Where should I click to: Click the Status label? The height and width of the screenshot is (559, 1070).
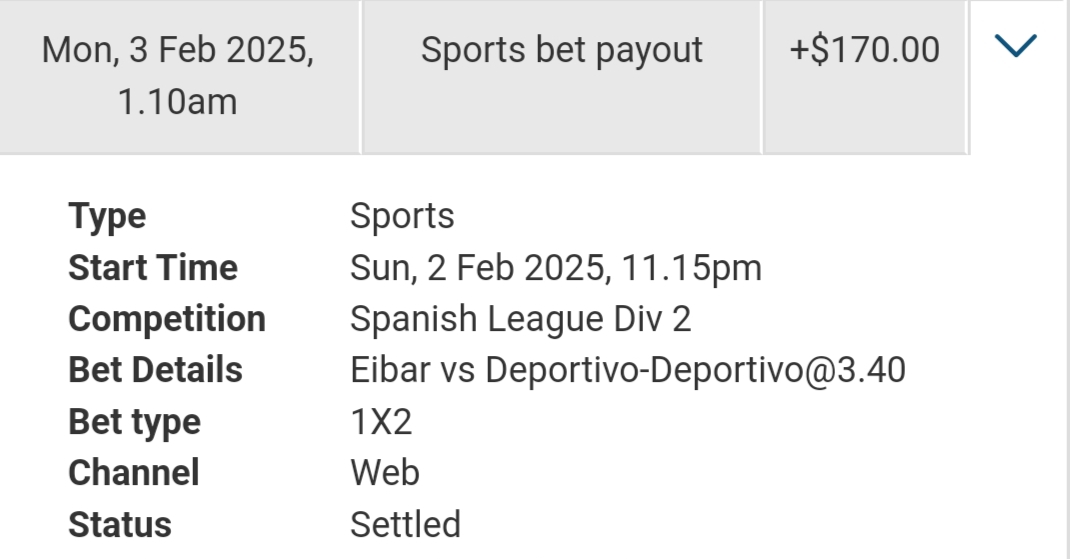point(120,525)
